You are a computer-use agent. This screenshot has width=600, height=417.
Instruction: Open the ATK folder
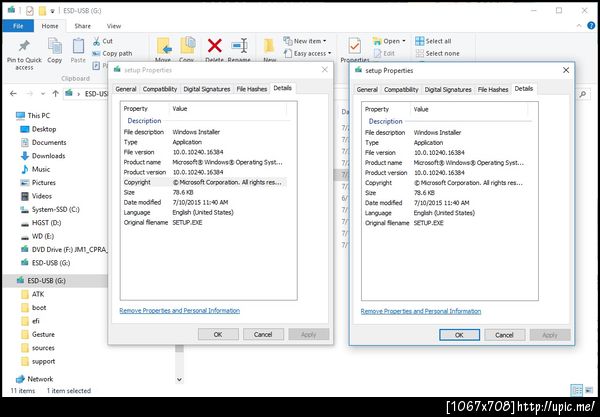(x=33, y=294)
